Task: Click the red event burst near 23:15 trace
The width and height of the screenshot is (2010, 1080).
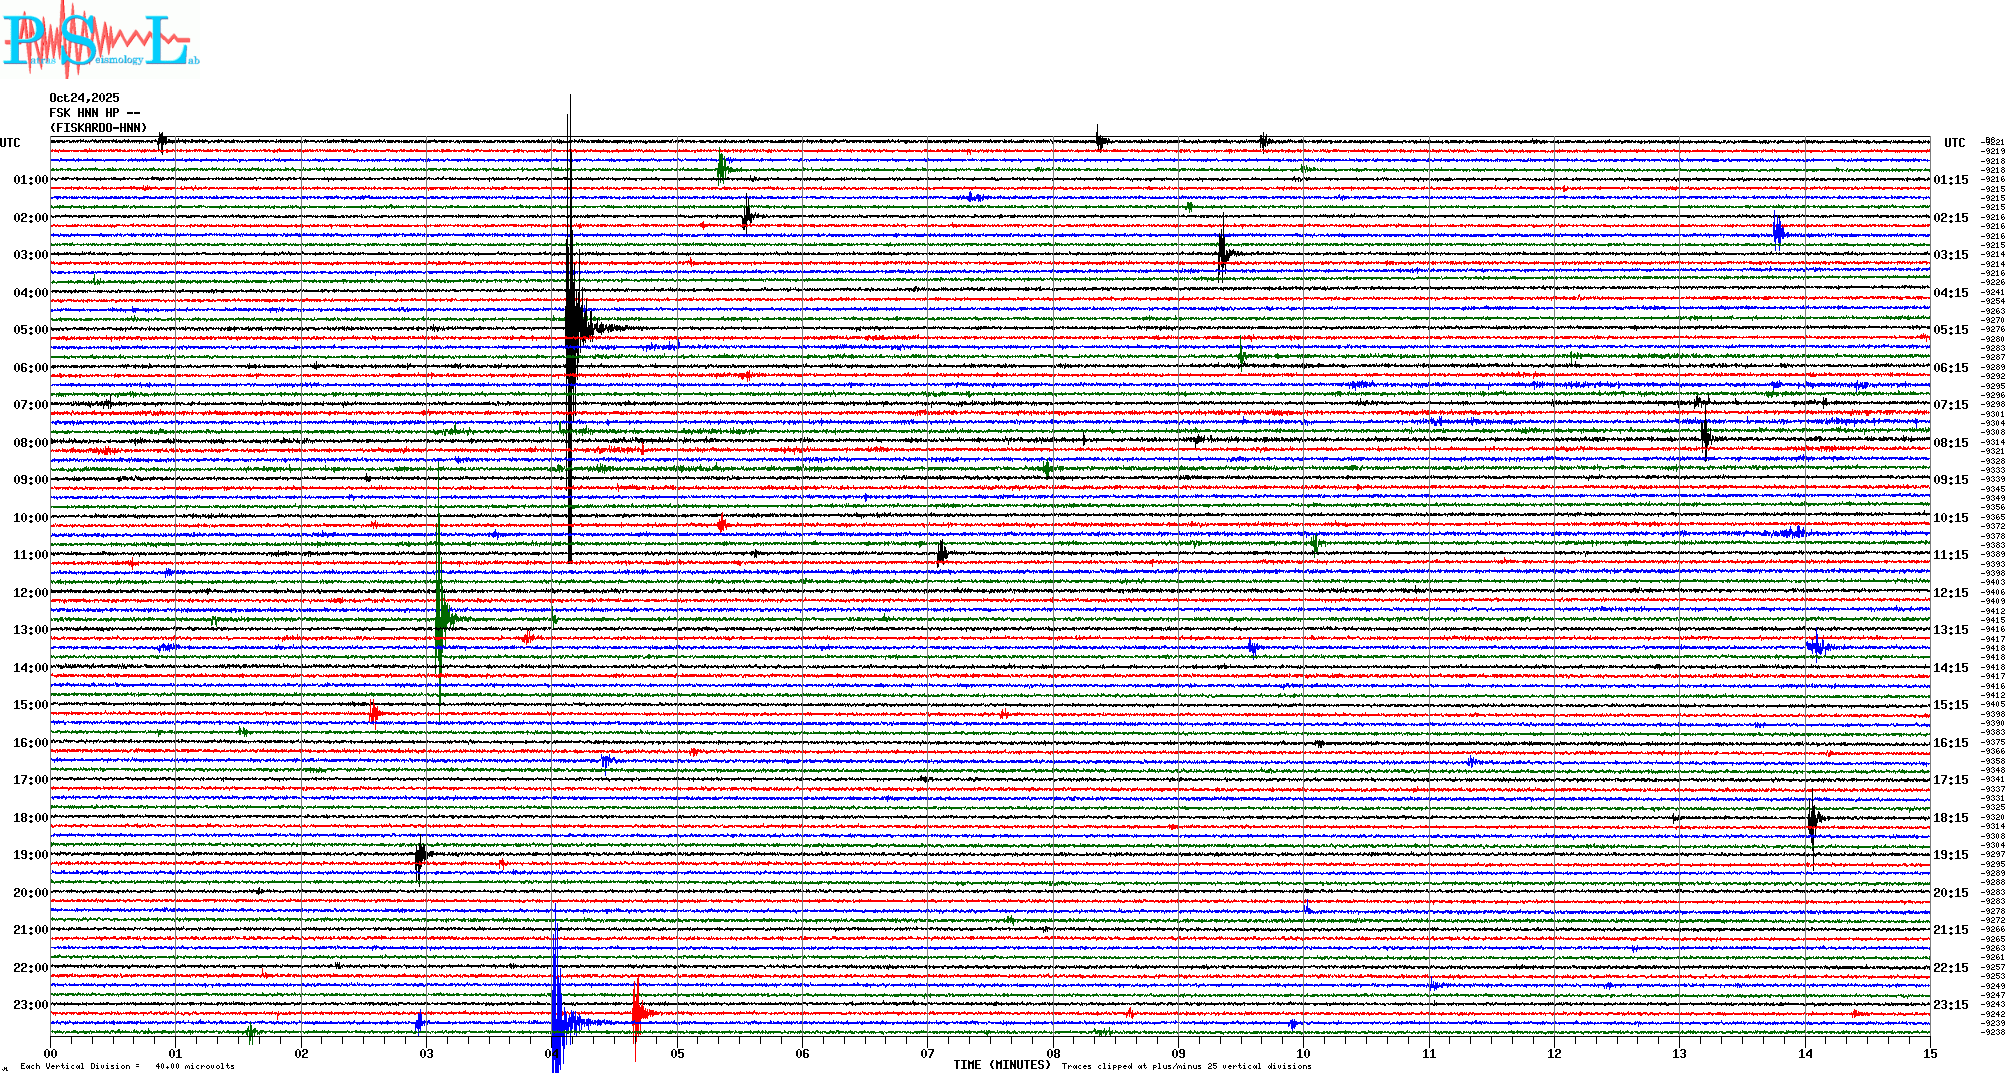Action: 637,1013
